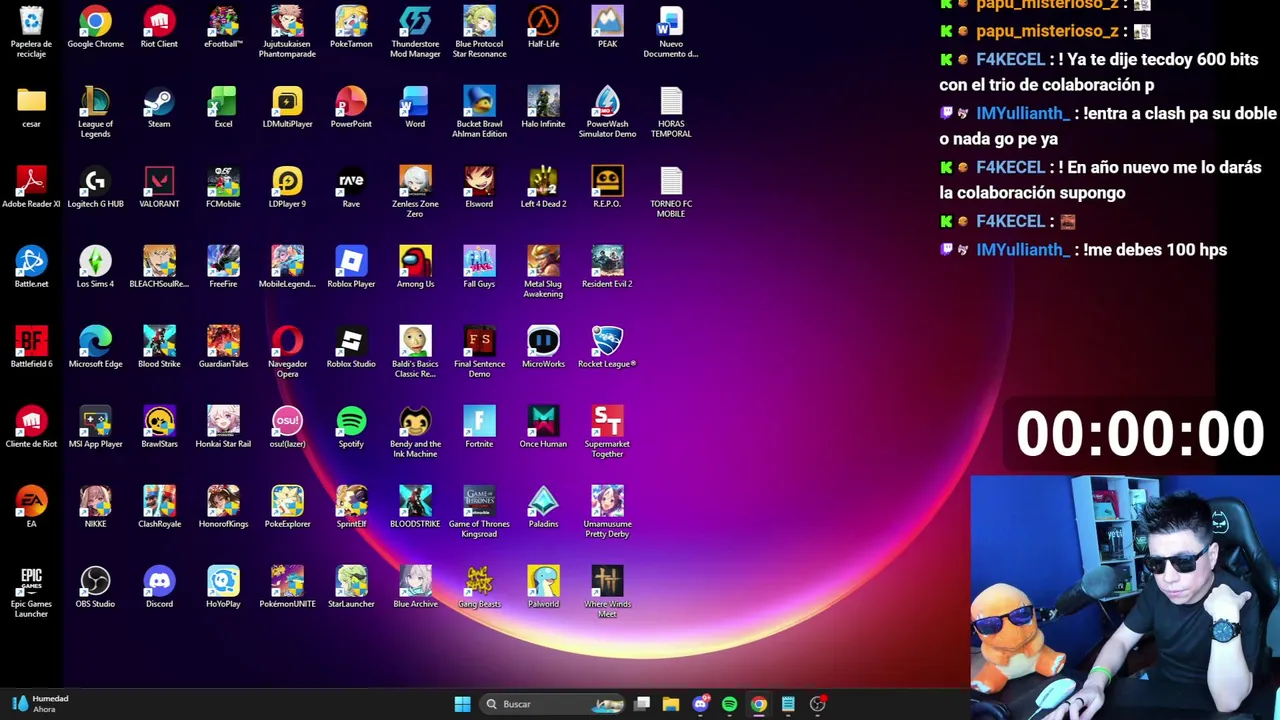Launch League of Legends shortcut
The width and height of the screenshot is (1280, 720).
[95, 112]
